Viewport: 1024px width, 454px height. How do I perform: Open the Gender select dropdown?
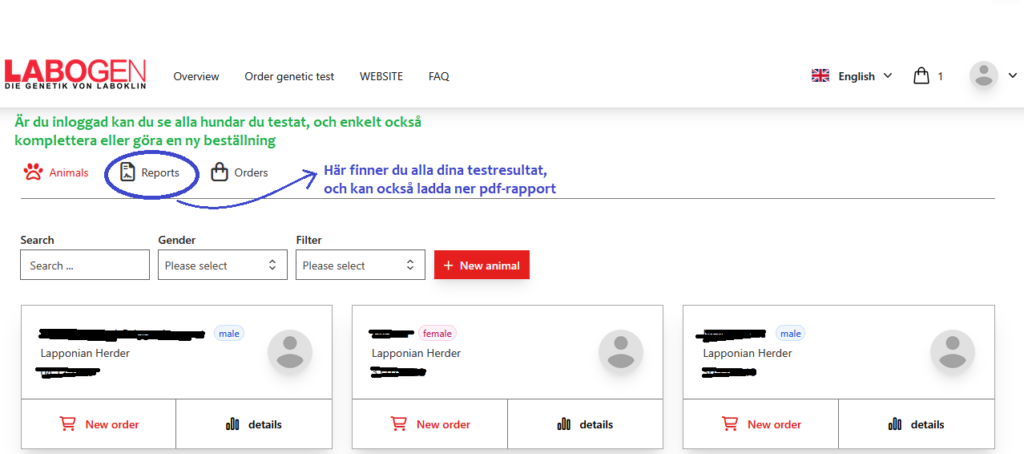(222, 265)
